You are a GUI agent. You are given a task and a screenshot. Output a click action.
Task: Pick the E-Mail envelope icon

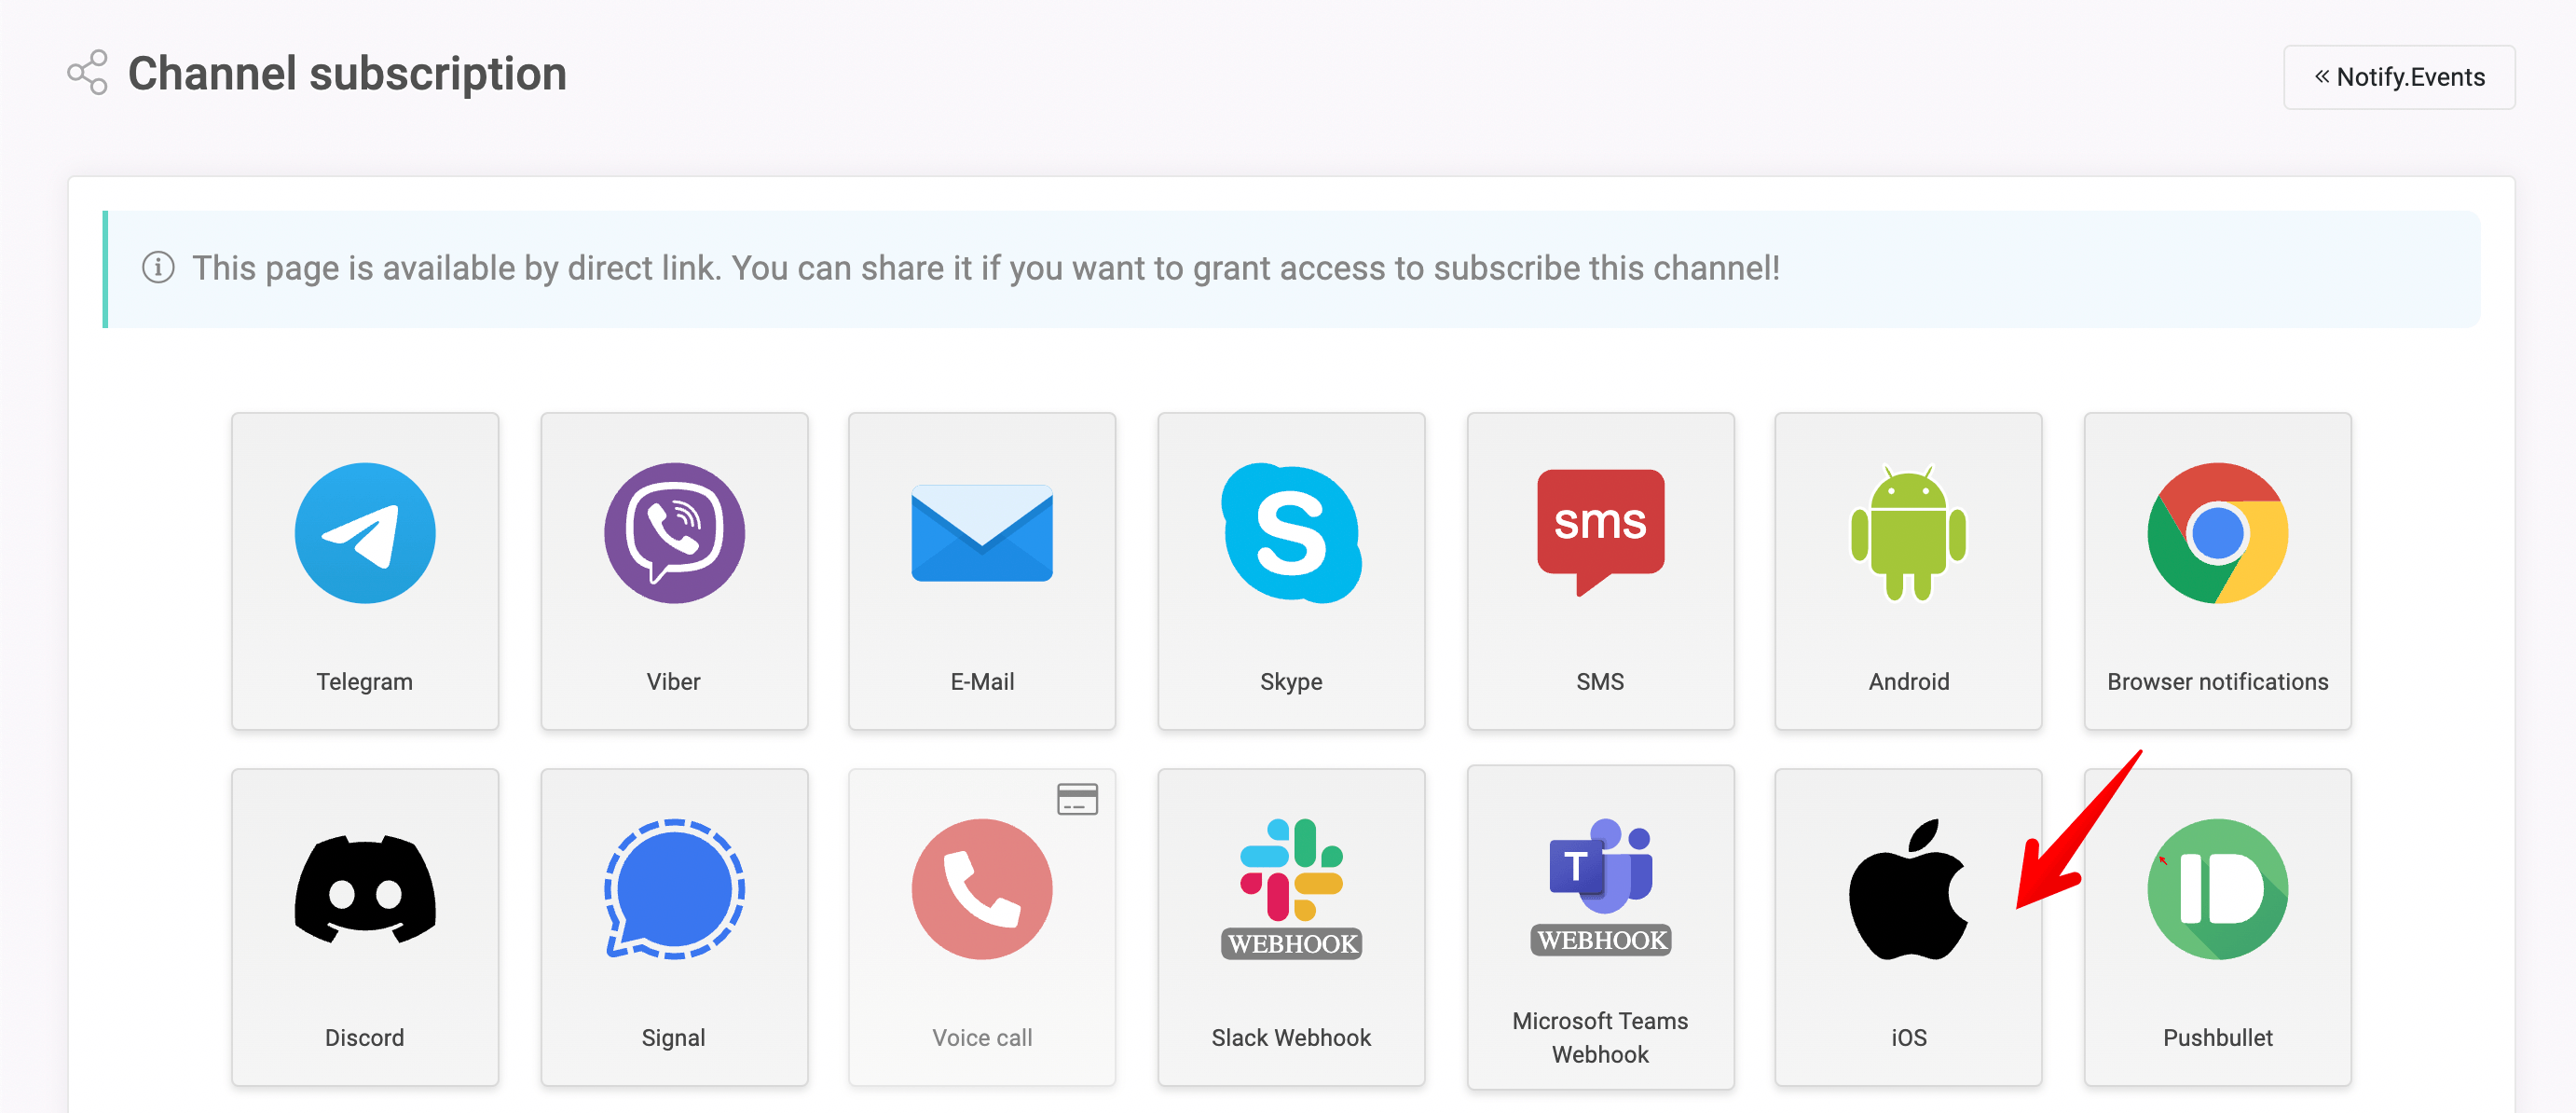pyautogui.click(x=982, y=533)
